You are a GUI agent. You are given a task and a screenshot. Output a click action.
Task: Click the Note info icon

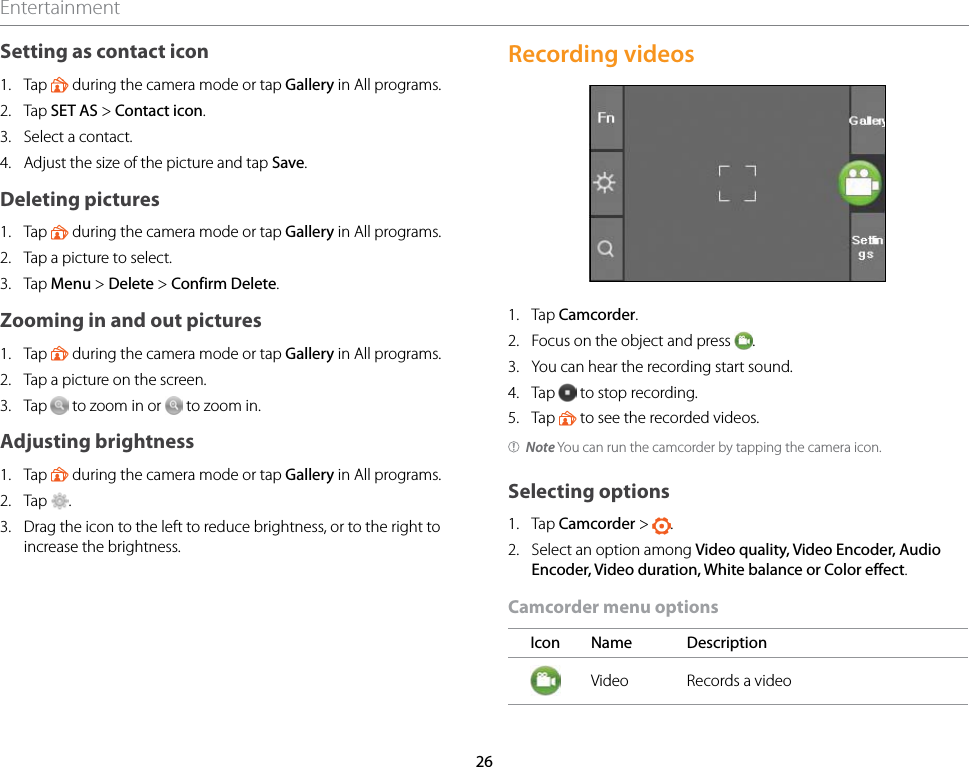513,447
